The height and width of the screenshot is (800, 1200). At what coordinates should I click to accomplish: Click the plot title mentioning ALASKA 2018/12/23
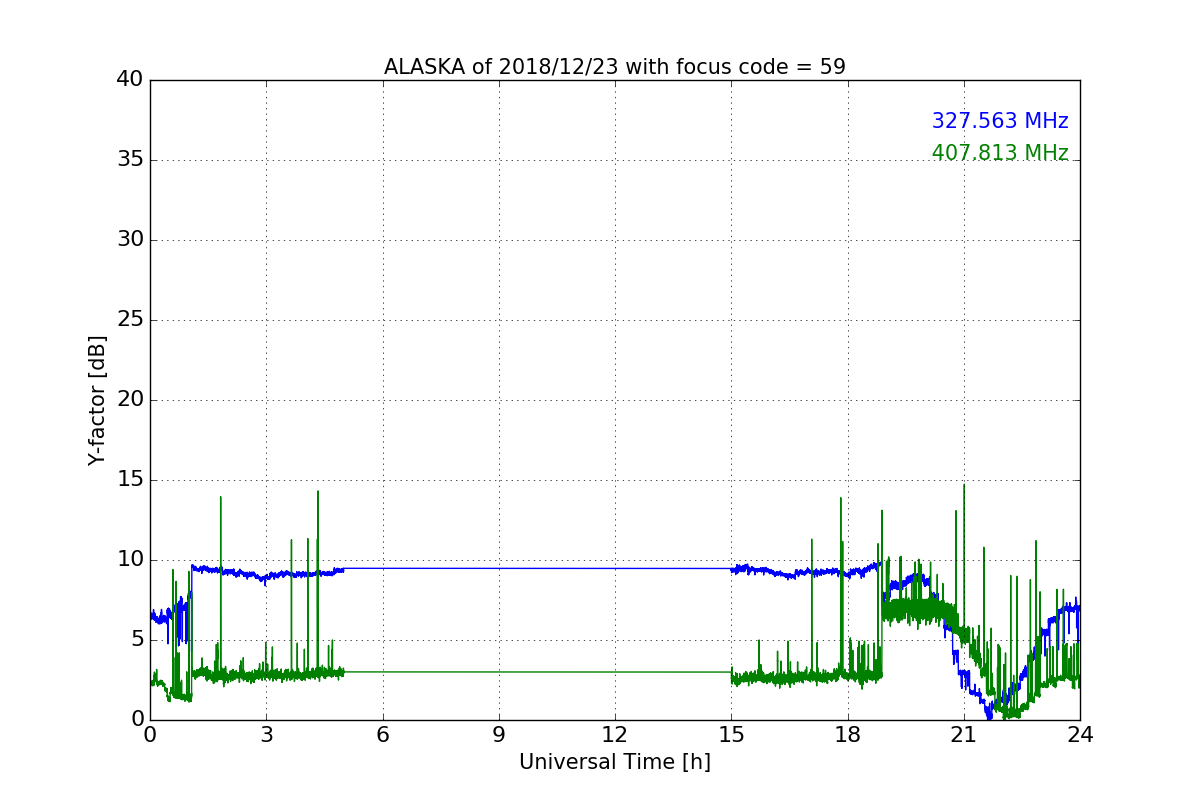(615, 67)
